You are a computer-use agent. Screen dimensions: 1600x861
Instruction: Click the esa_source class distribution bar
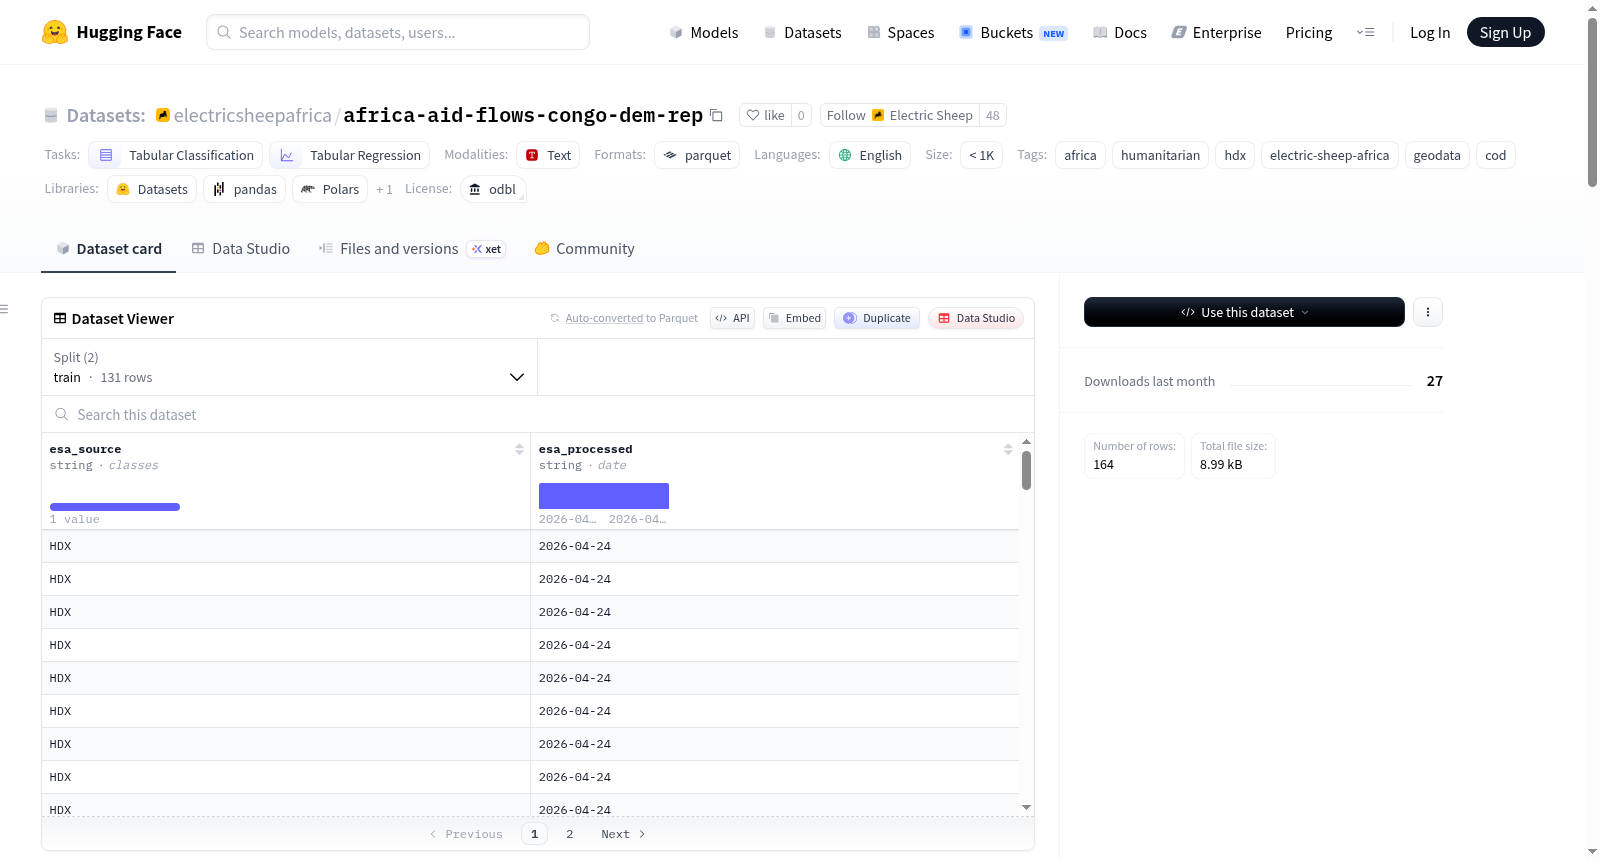[x=115, y=507]
